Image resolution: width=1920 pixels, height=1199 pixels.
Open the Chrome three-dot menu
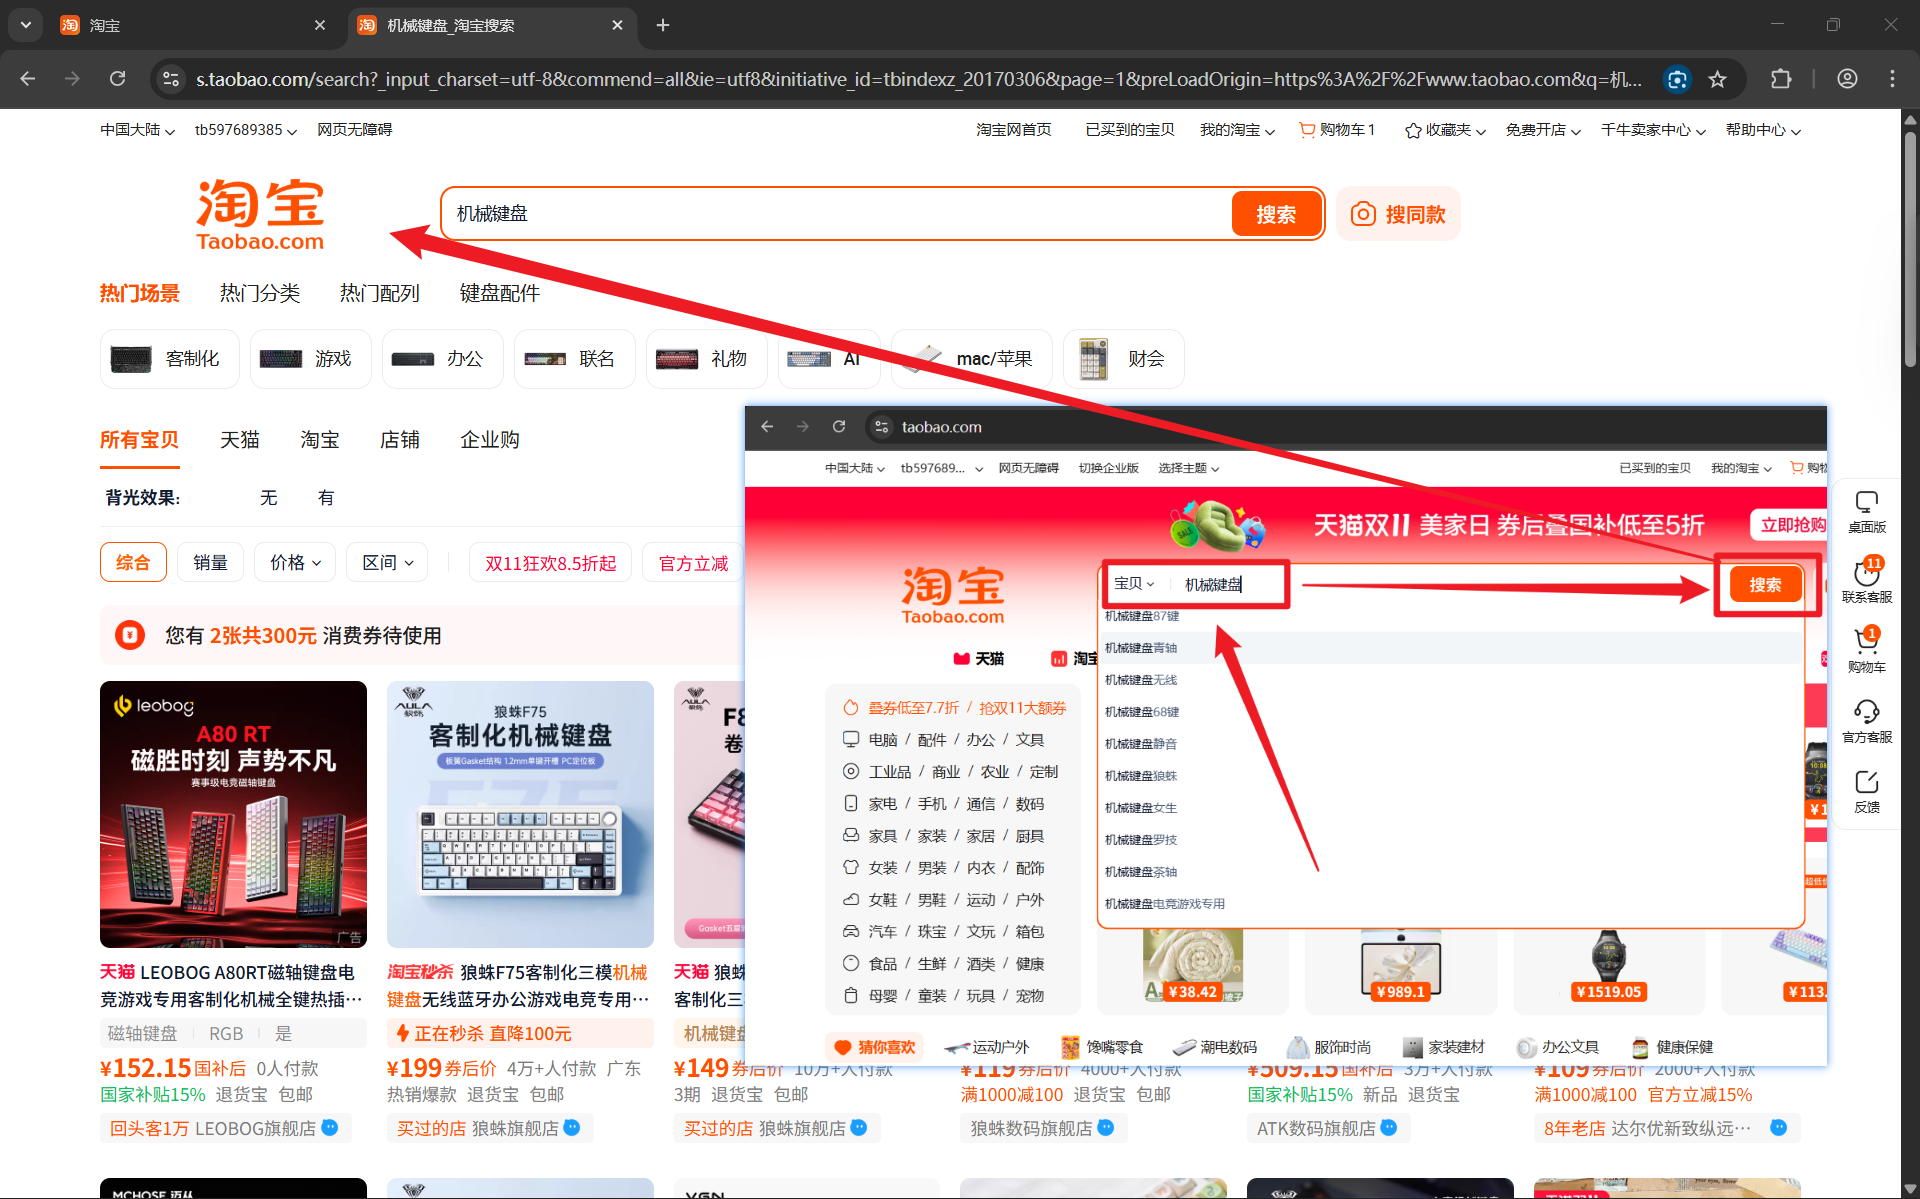[x=1892, y=79]
